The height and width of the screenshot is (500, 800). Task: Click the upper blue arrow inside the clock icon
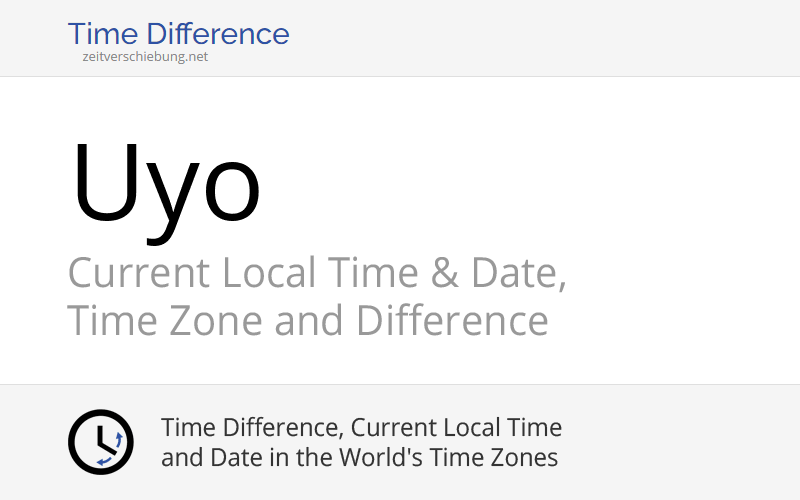[x=119, y=440]
